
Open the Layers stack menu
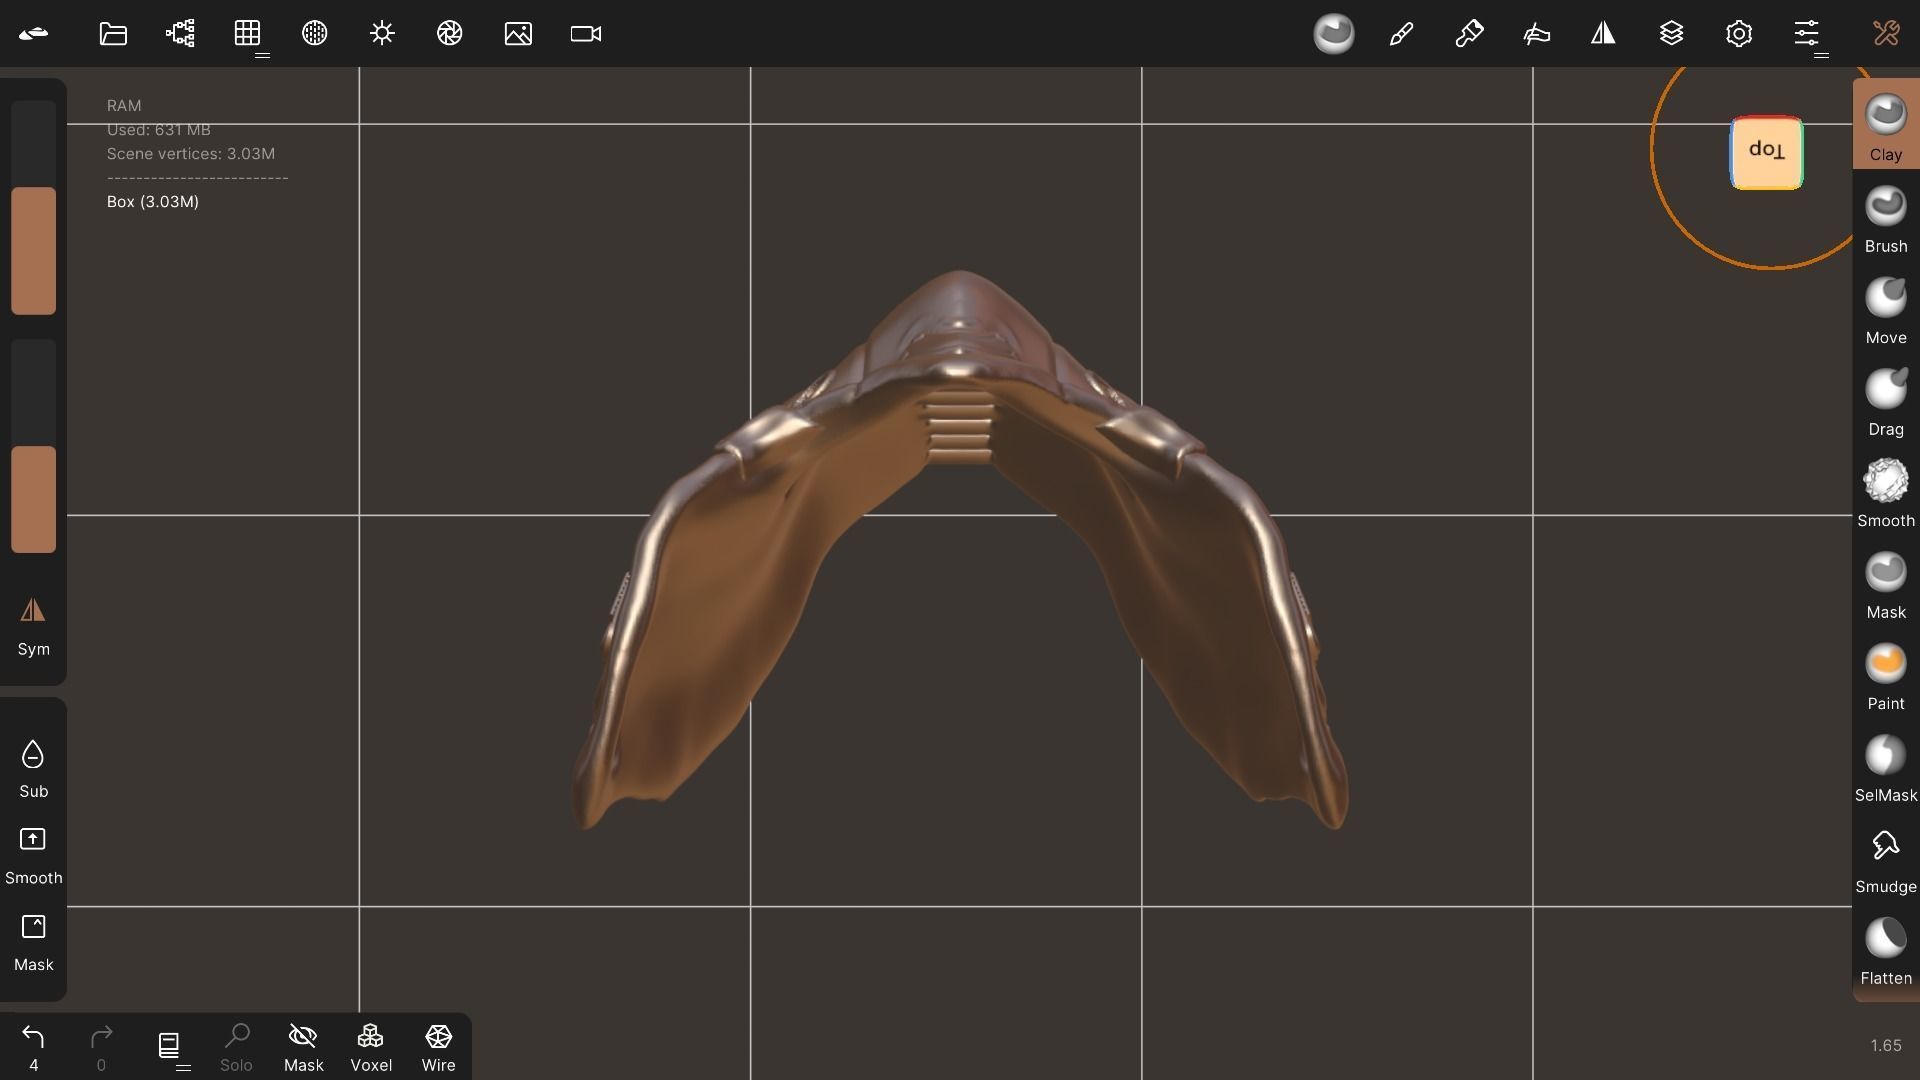1671,34
